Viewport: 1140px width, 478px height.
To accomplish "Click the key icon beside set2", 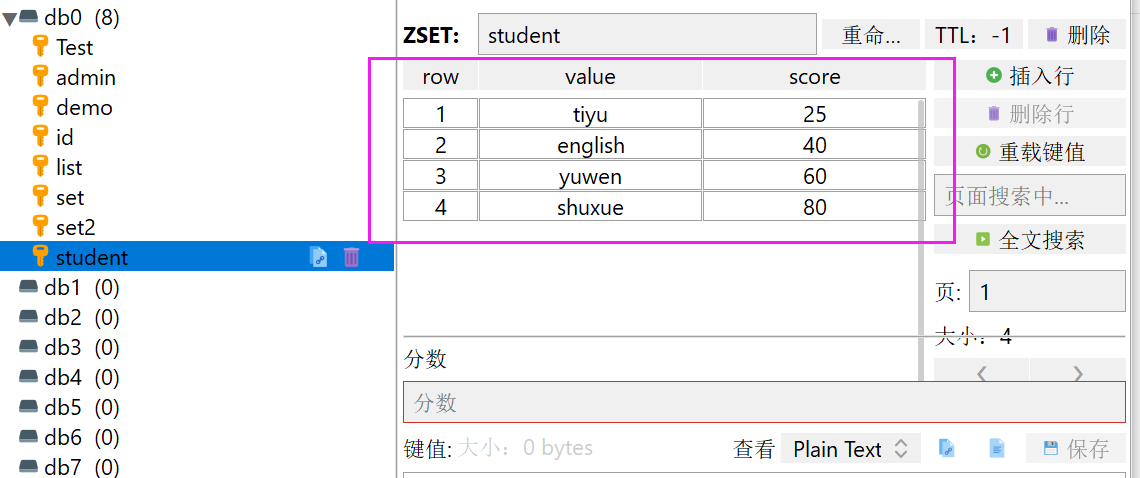I will point(41,227).
